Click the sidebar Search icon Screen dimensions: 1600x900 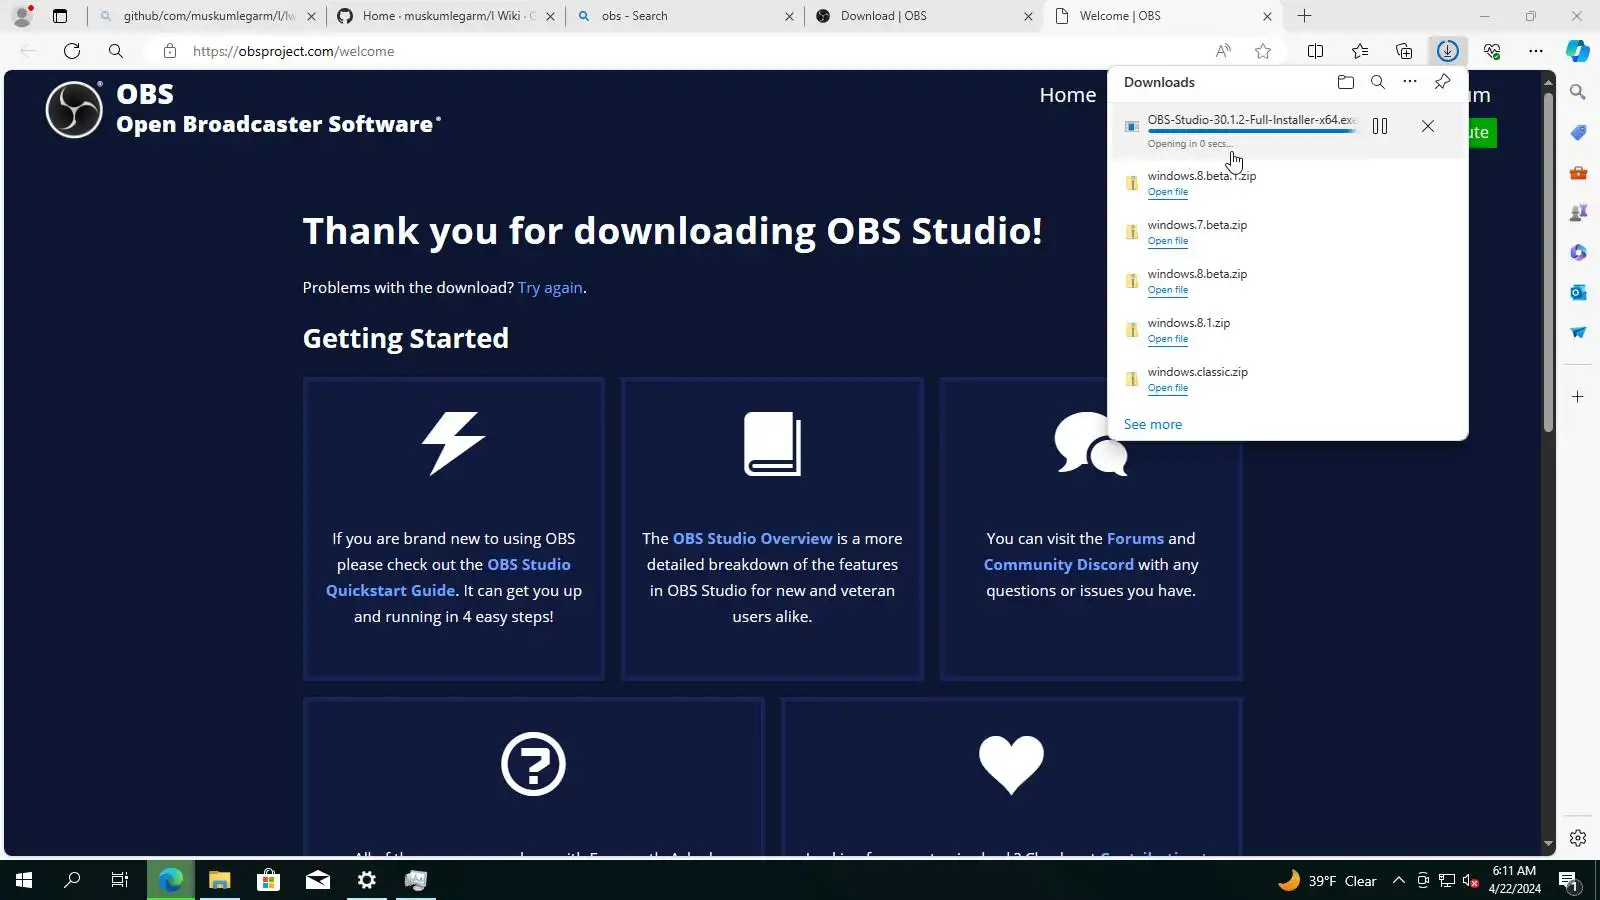(1578, 92)
